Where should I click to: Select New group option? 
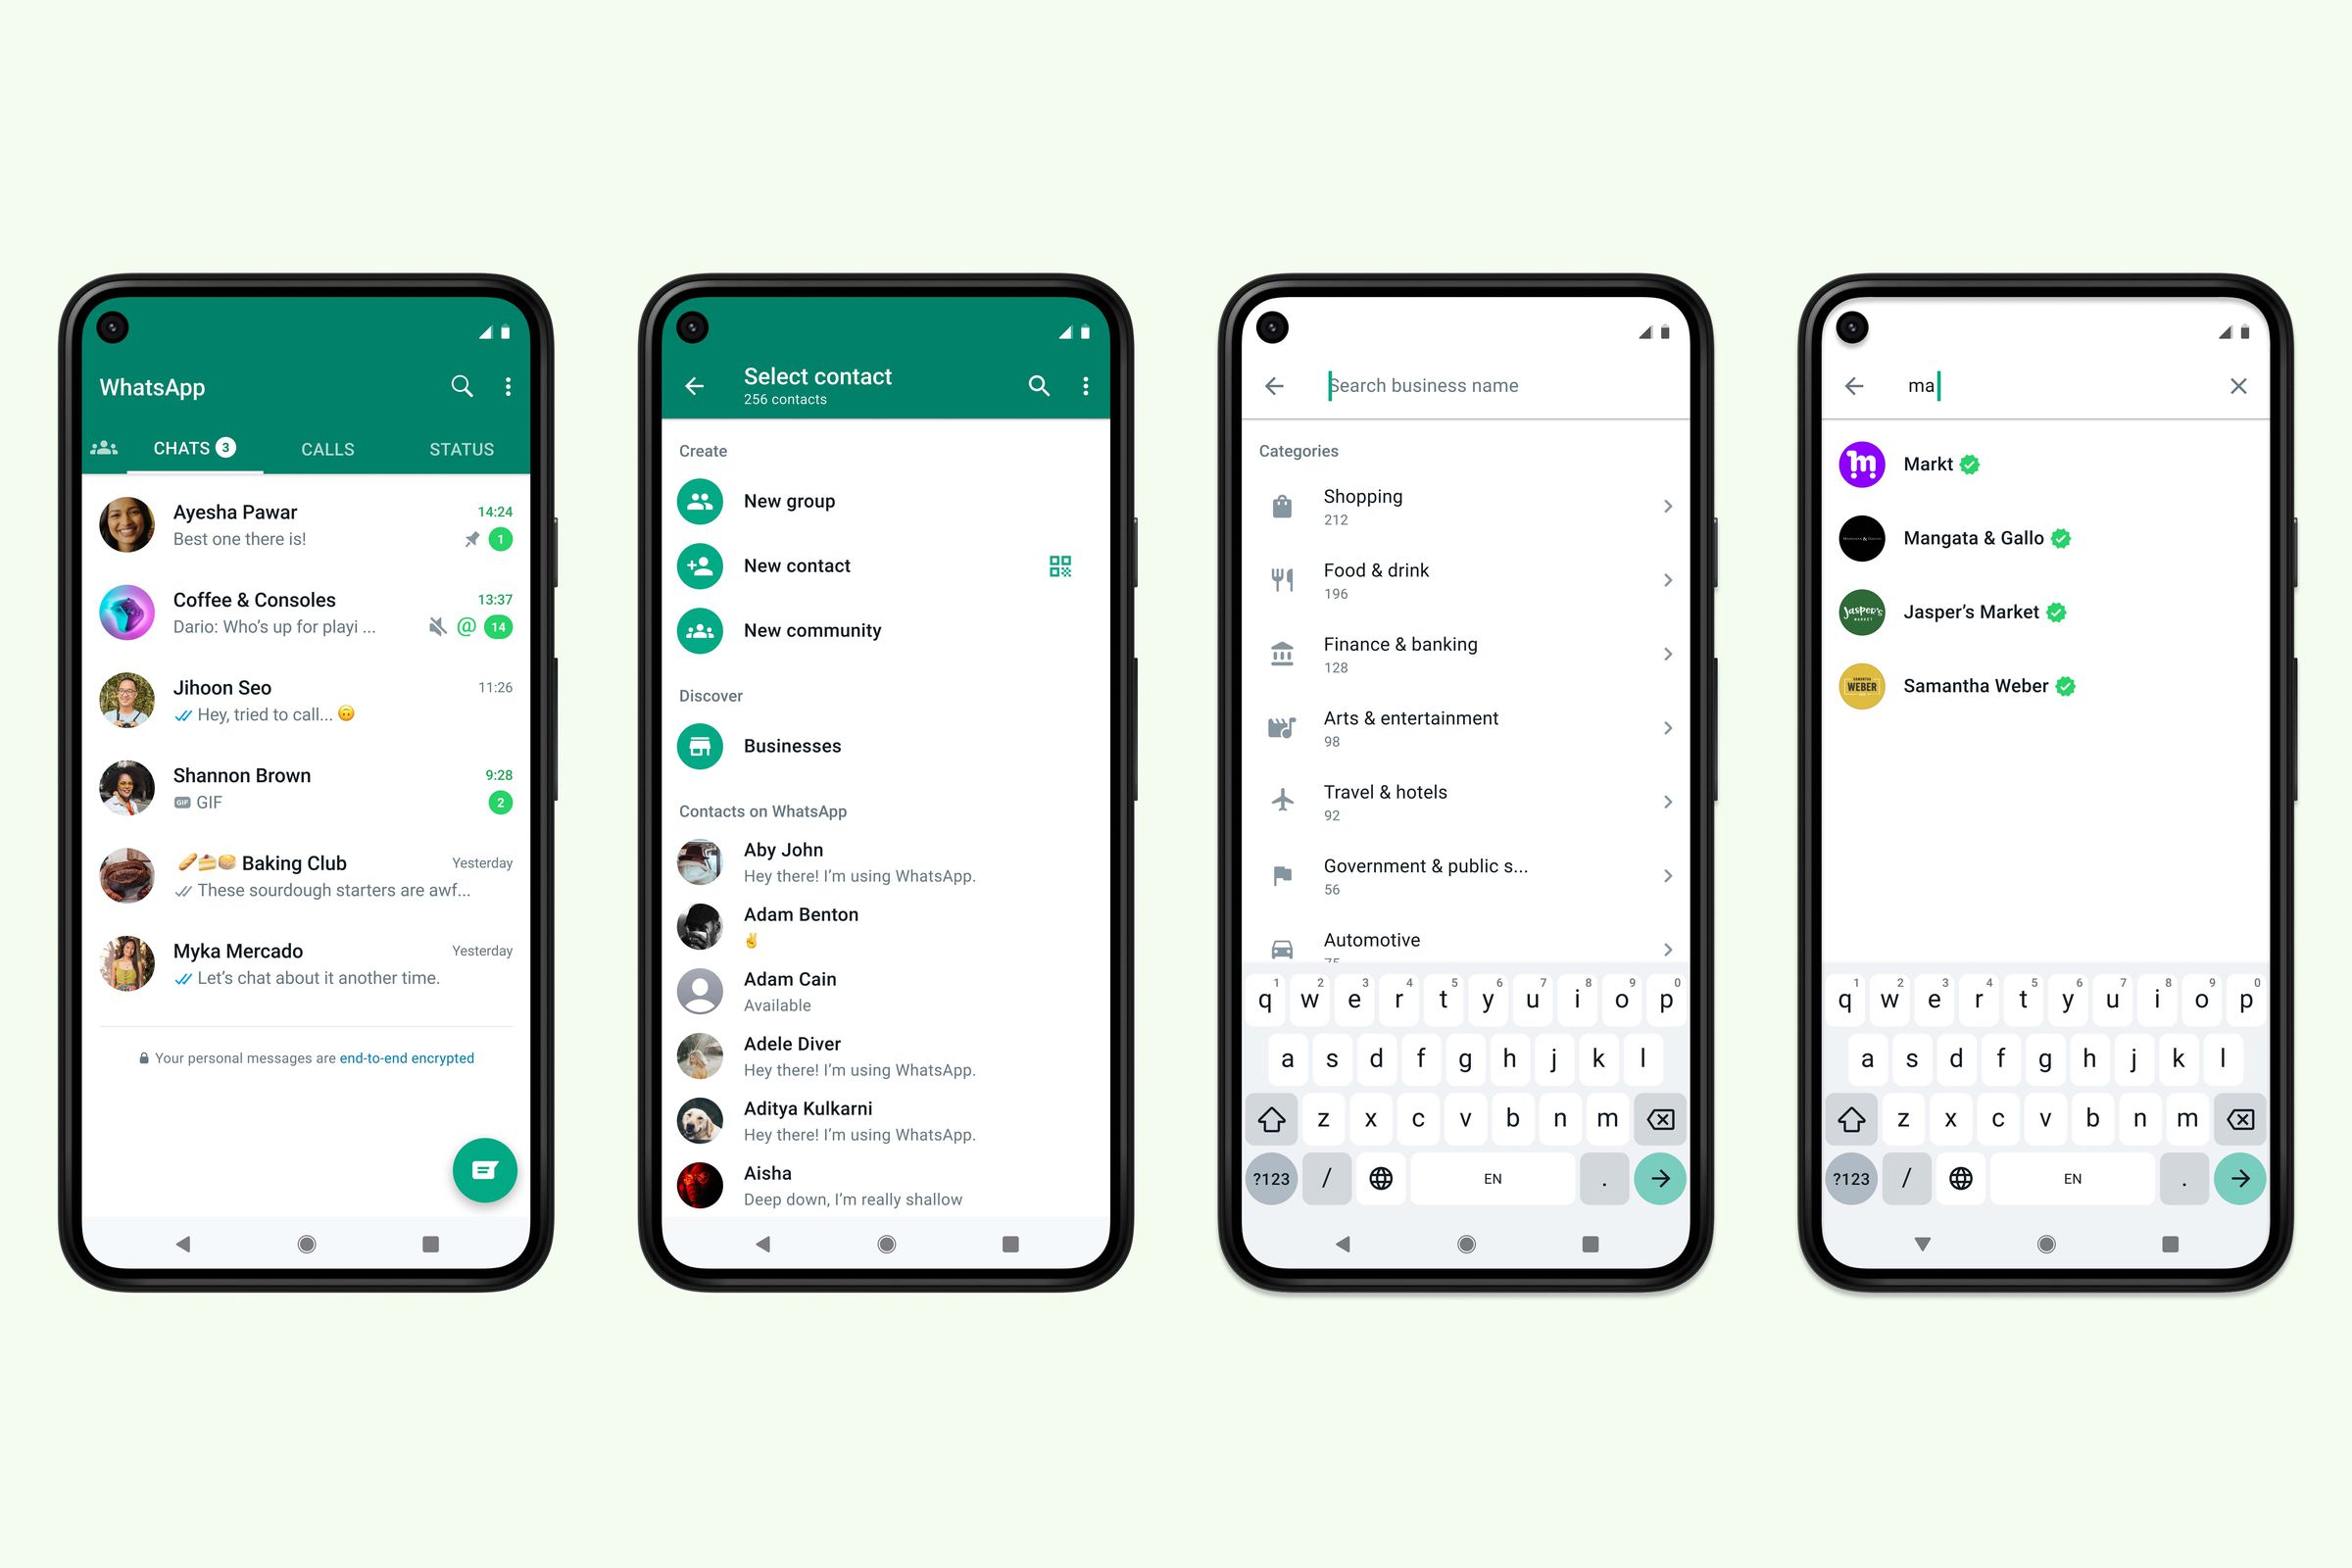[x=788, y=501]
